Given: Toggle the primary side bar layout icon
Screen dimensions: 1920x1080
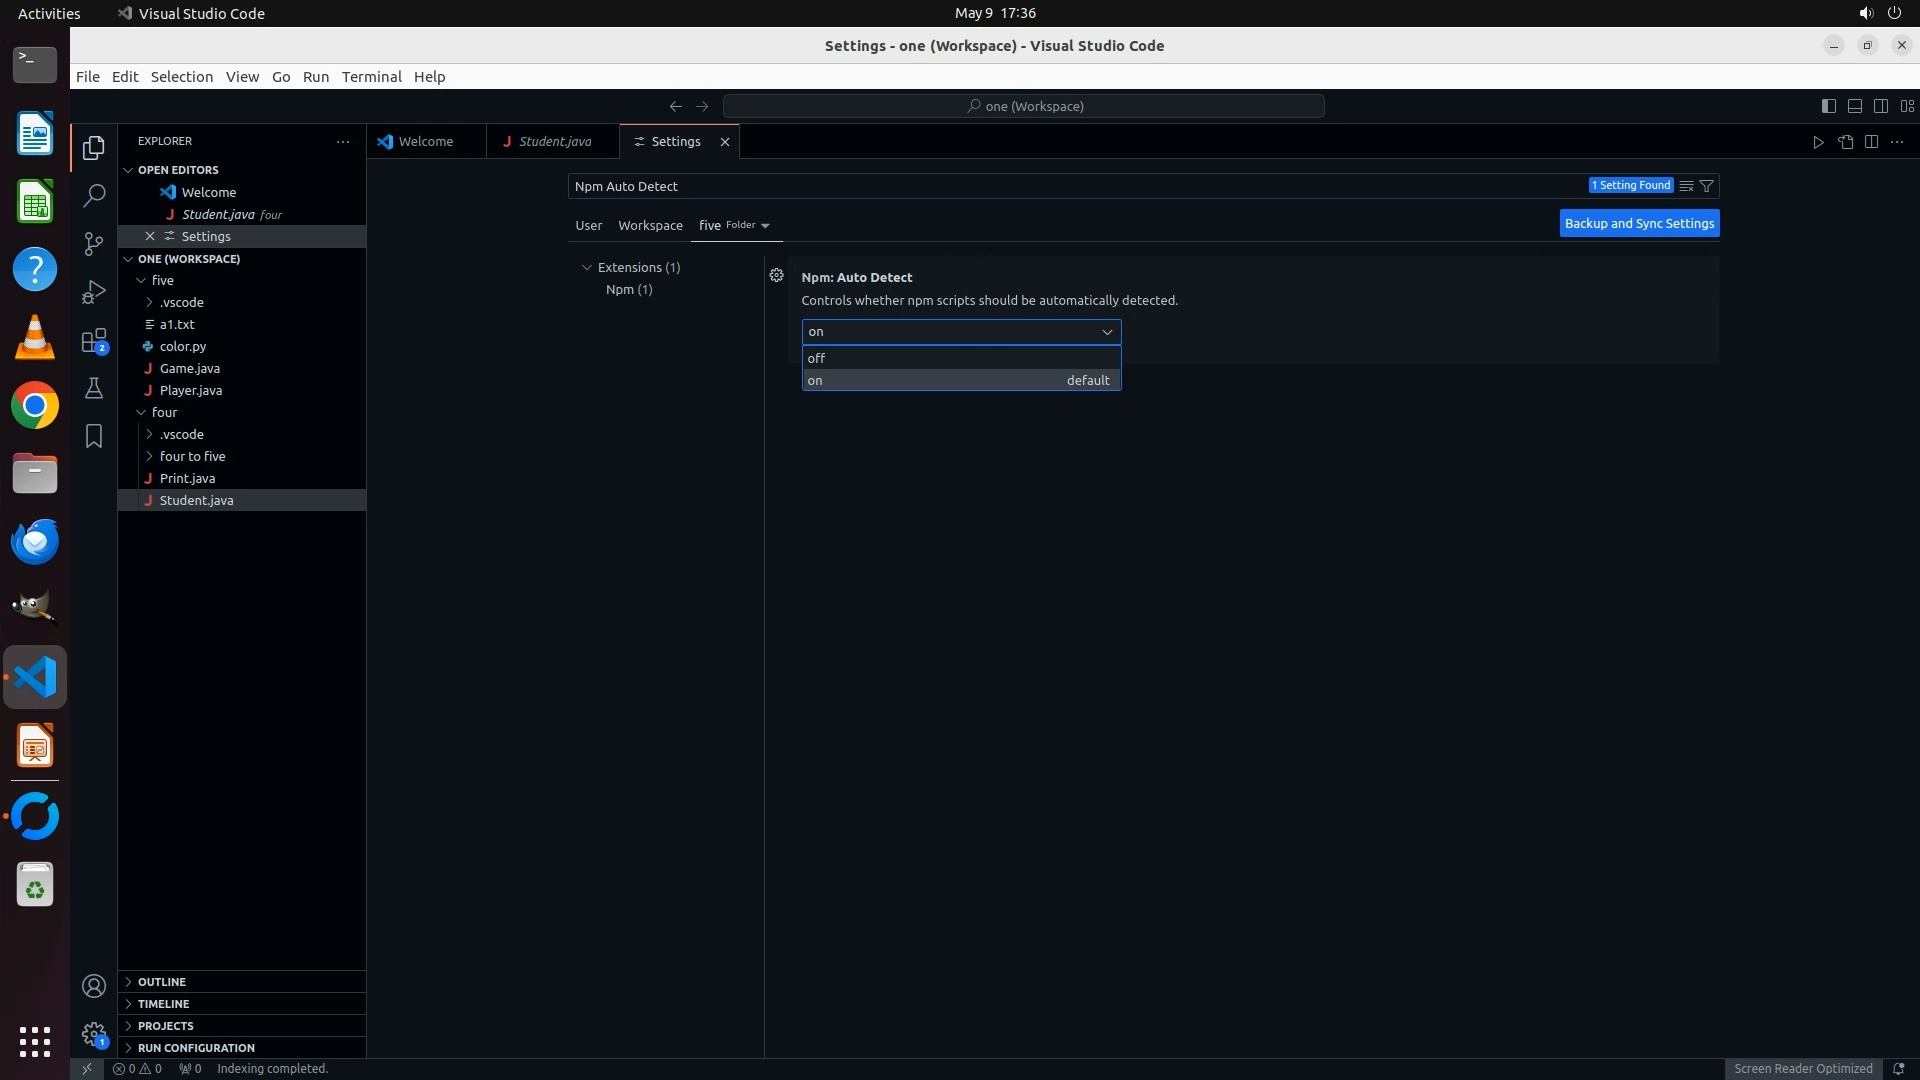Looking at the screenshot, I should click(x=1828, y=106).
